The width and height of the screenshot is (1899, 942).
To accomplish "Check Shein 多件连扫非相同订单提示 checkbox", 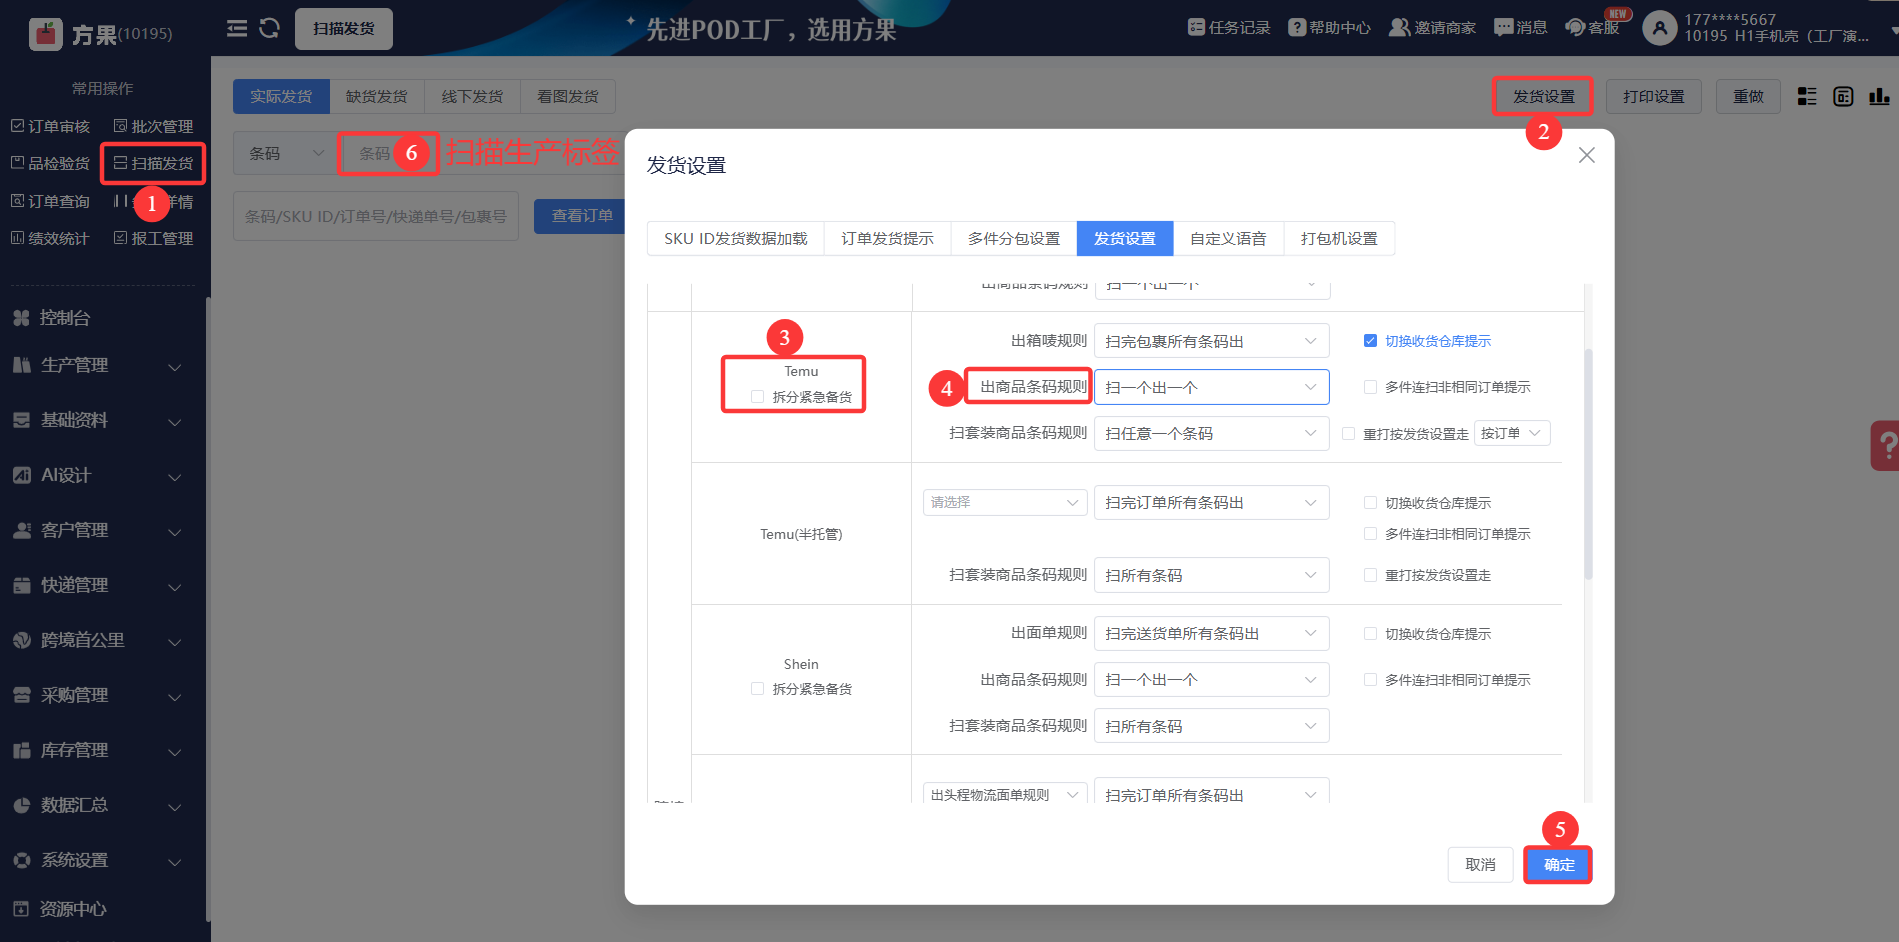I will pos(1370,680).
